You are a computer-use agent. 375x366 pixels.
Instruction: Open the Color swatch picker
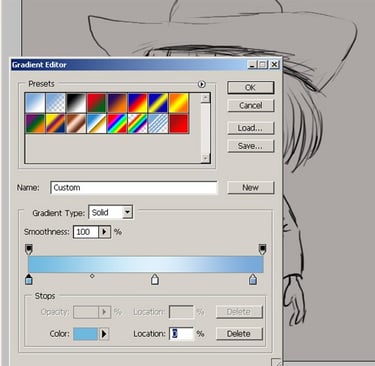tap(85, 334)
